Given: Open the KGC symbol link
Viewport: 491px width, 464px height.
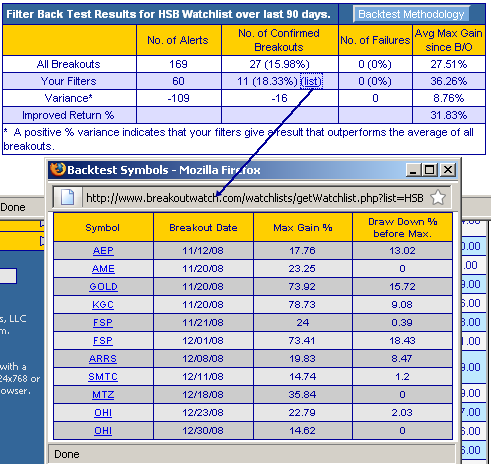Looking at the screenshot, I should coord(103,305).
